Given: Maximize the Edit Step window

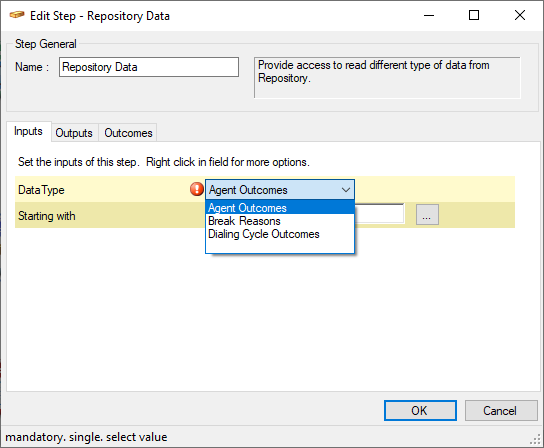Looking at the screenshot, I should (x=474, y=15).
